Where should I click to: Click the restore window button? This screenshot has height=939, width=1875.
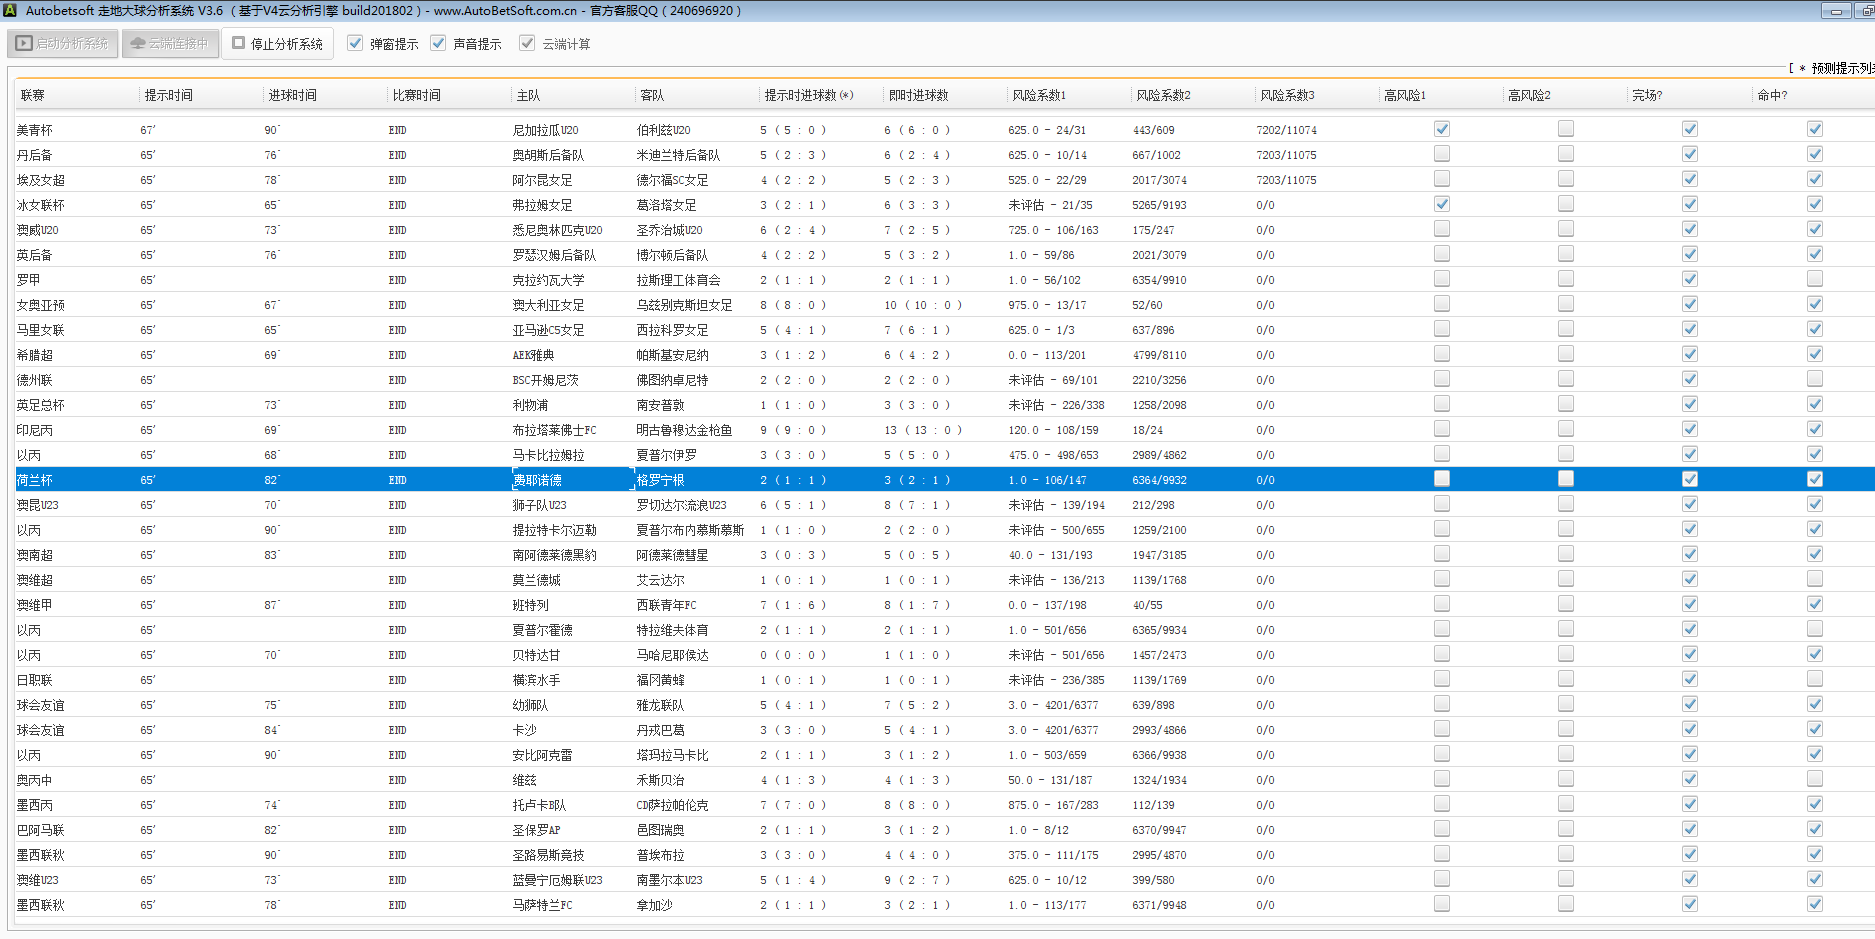(1865, 11)
